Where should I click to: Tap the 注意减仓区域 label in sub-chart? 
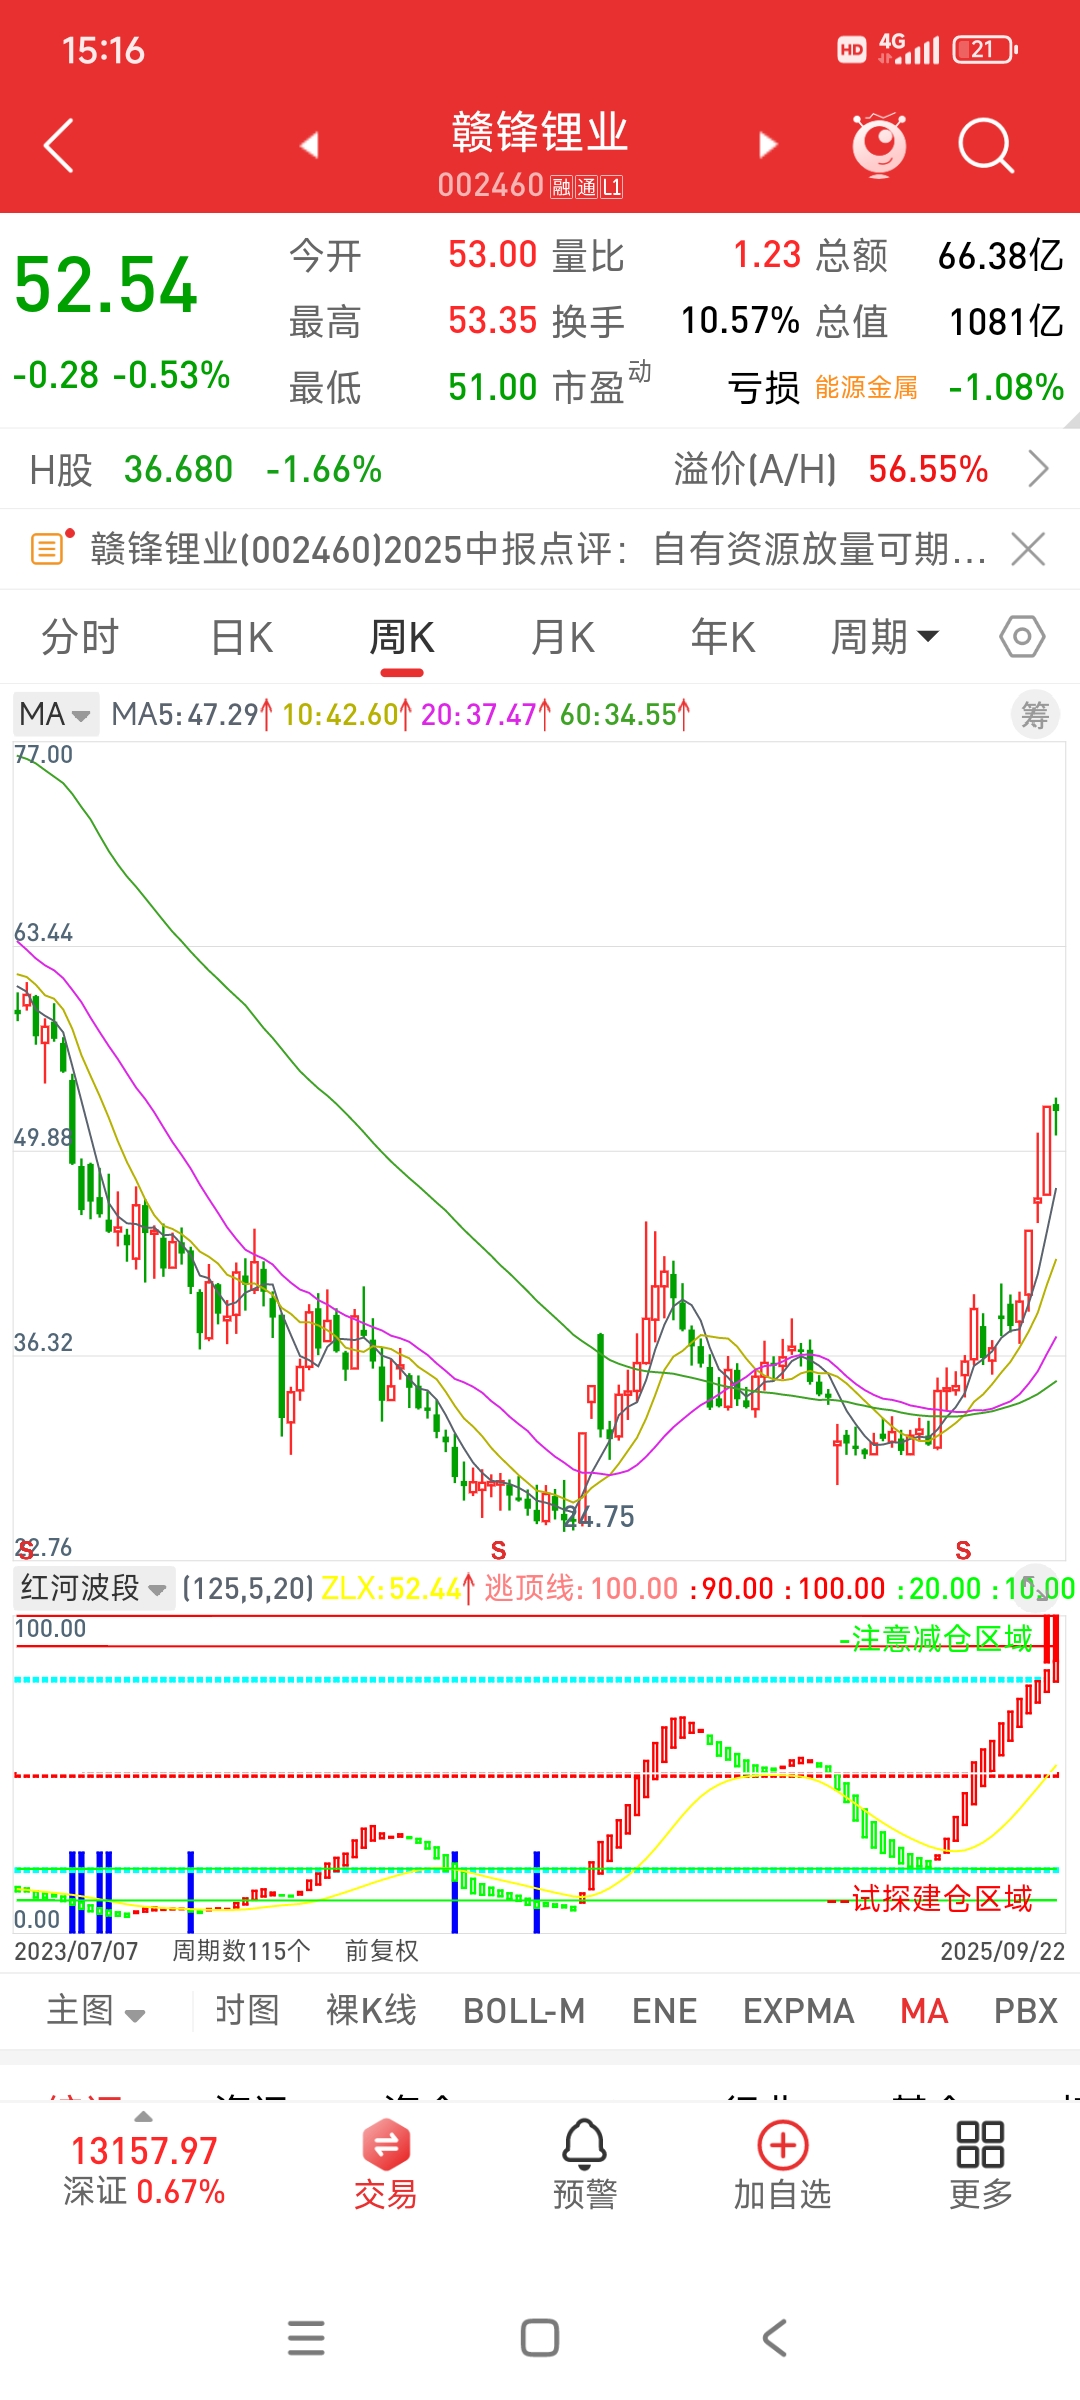click(x=936, y=1638)
